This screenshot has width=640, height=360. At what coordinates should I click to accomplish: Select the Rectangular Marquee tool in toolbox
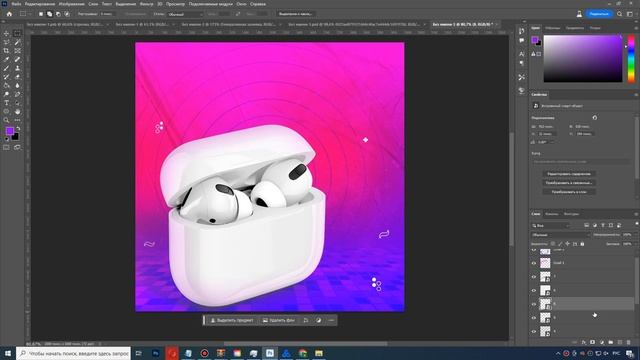click(x=17, y=33)
